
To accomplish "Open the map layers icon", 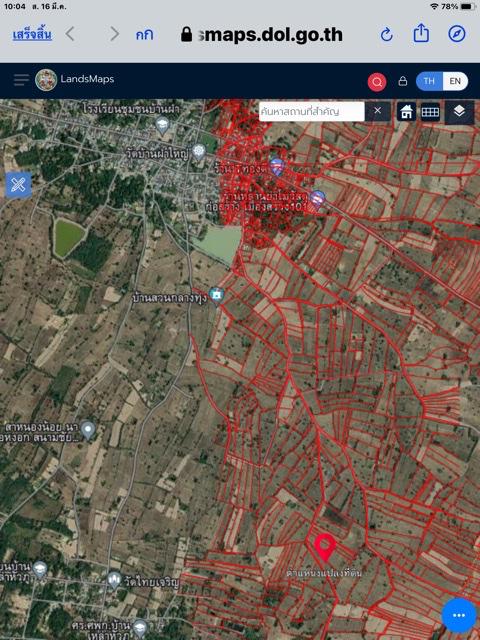I will point(459,111).
